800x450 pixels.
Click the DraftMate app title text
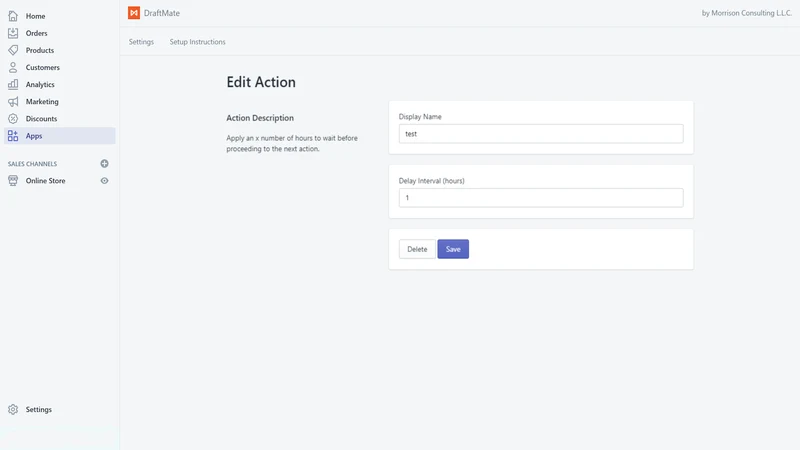[x=162, y=13]
